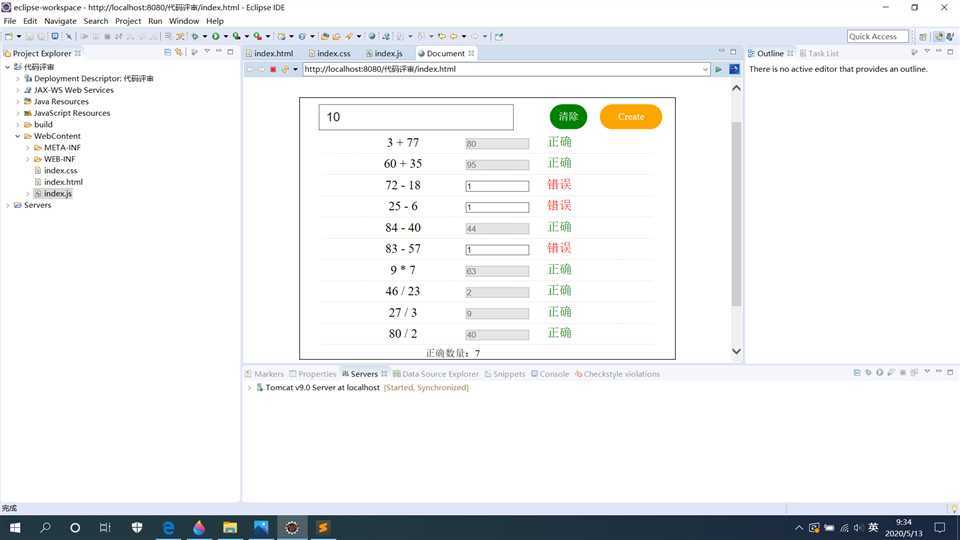Viewport: 960px width, 540px height.
Task: Click answer field for 72 - 18
Action: click(497, 186)
